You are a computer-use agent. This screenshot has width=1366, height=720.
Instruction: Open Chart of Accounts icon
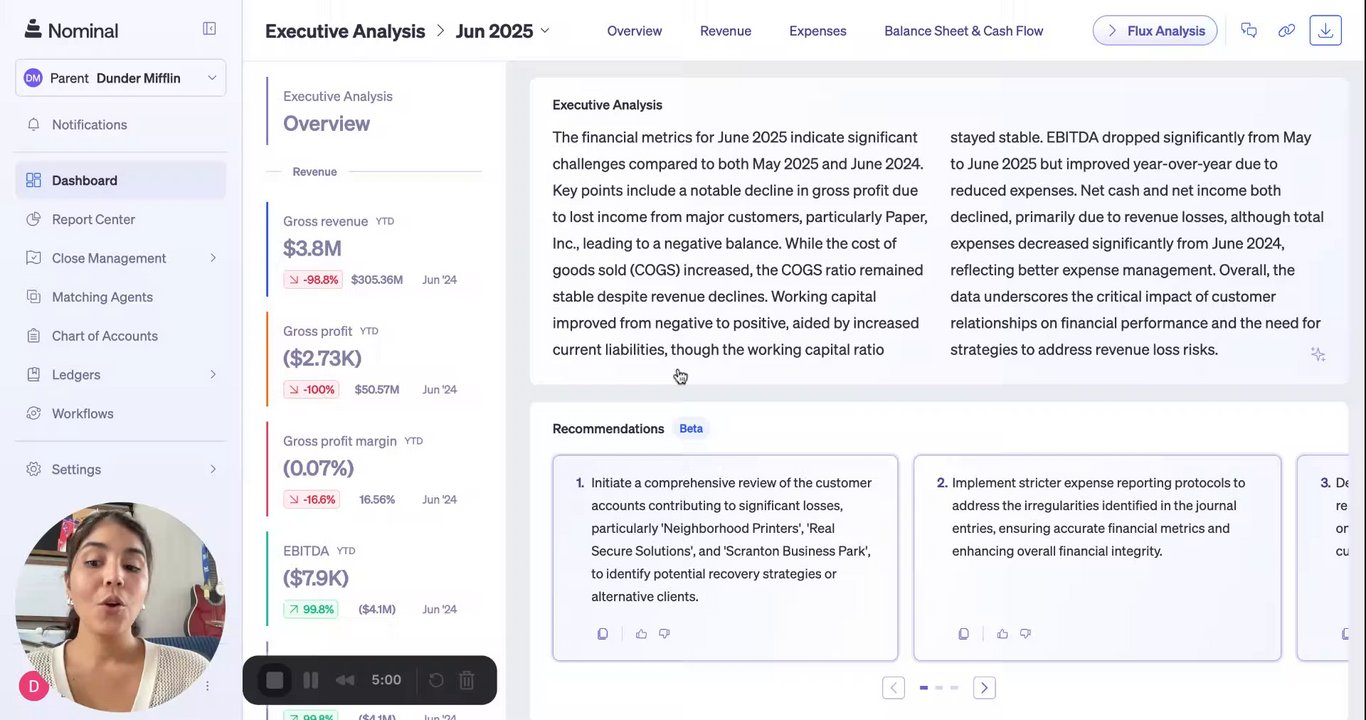pyautogui.click(x=34, y=336)
